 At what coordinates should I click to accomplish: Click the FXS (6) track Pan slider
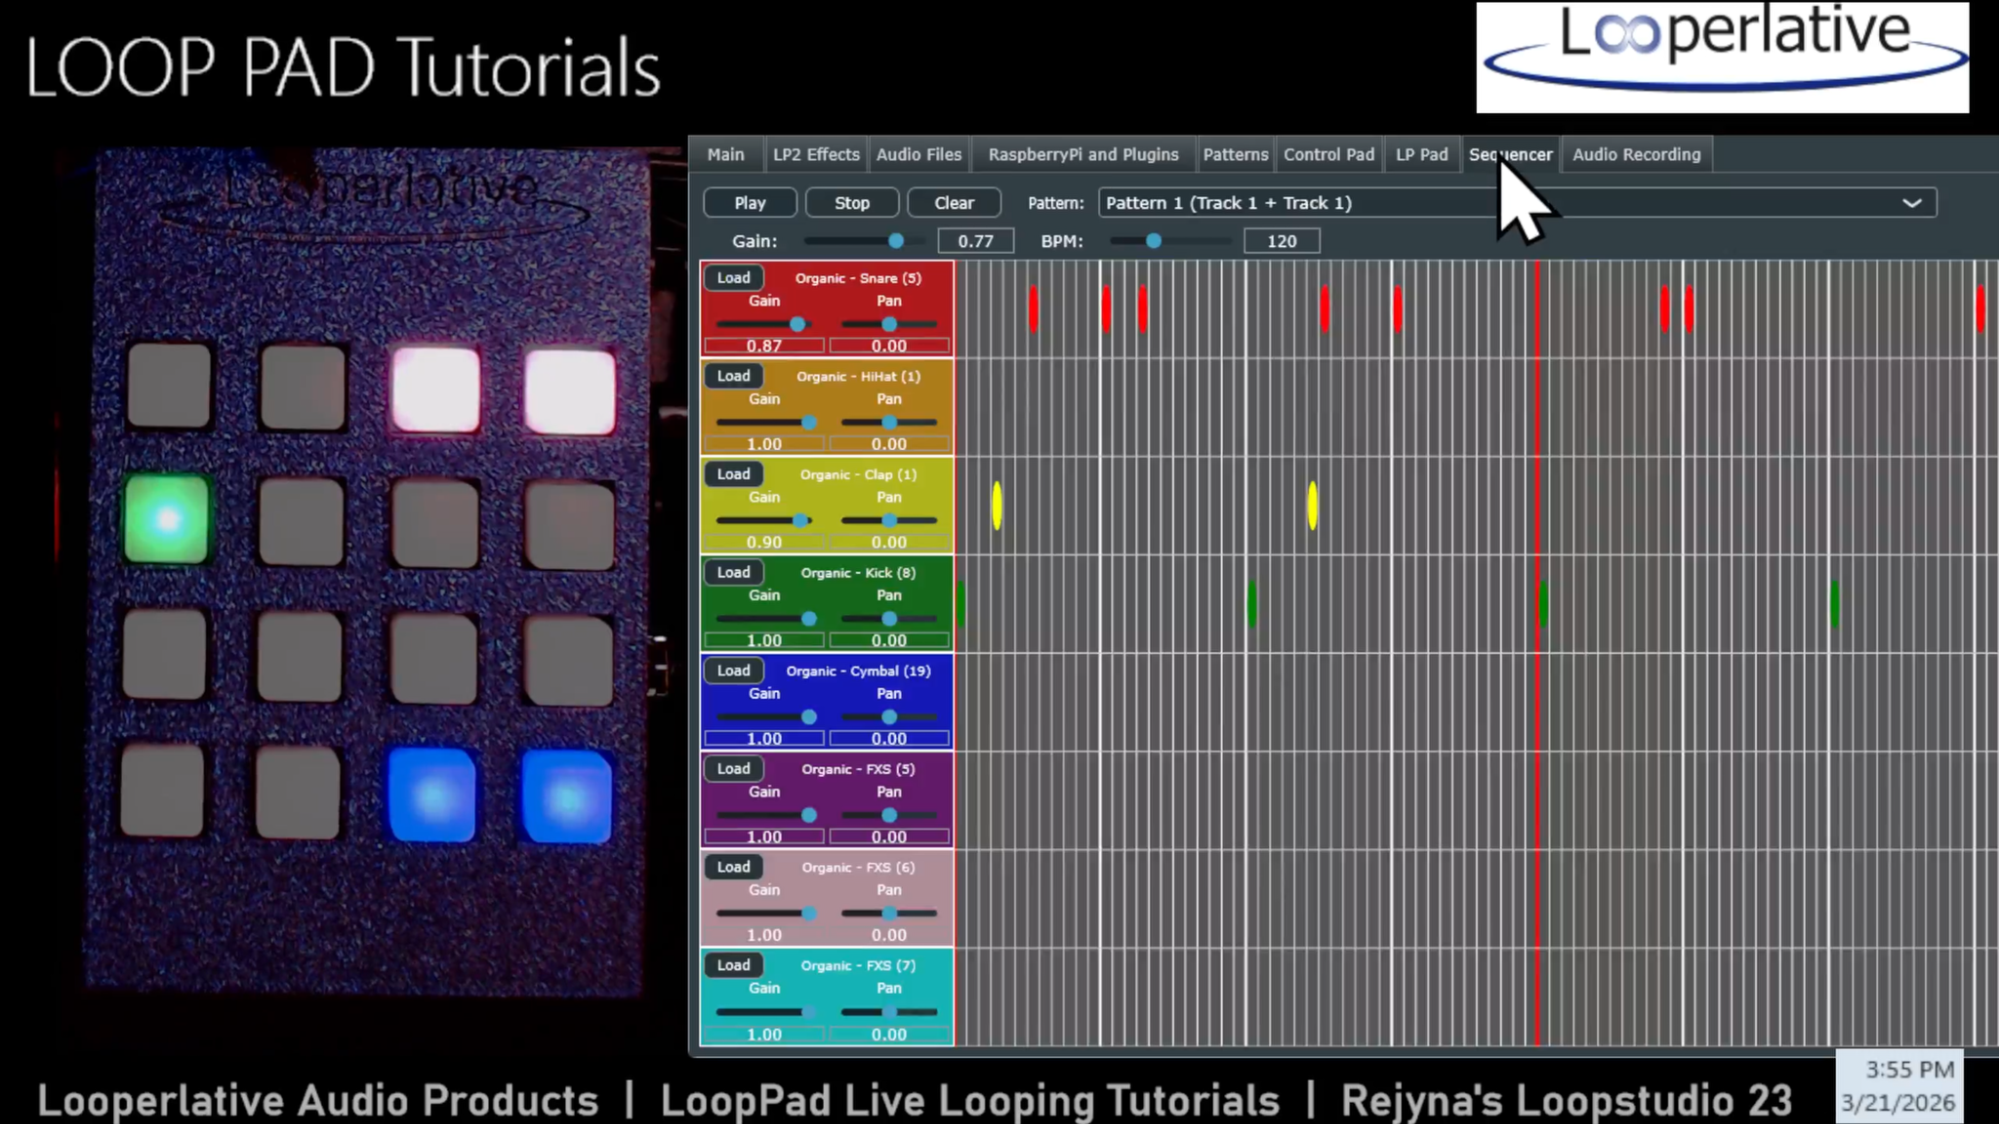(889, 913)
